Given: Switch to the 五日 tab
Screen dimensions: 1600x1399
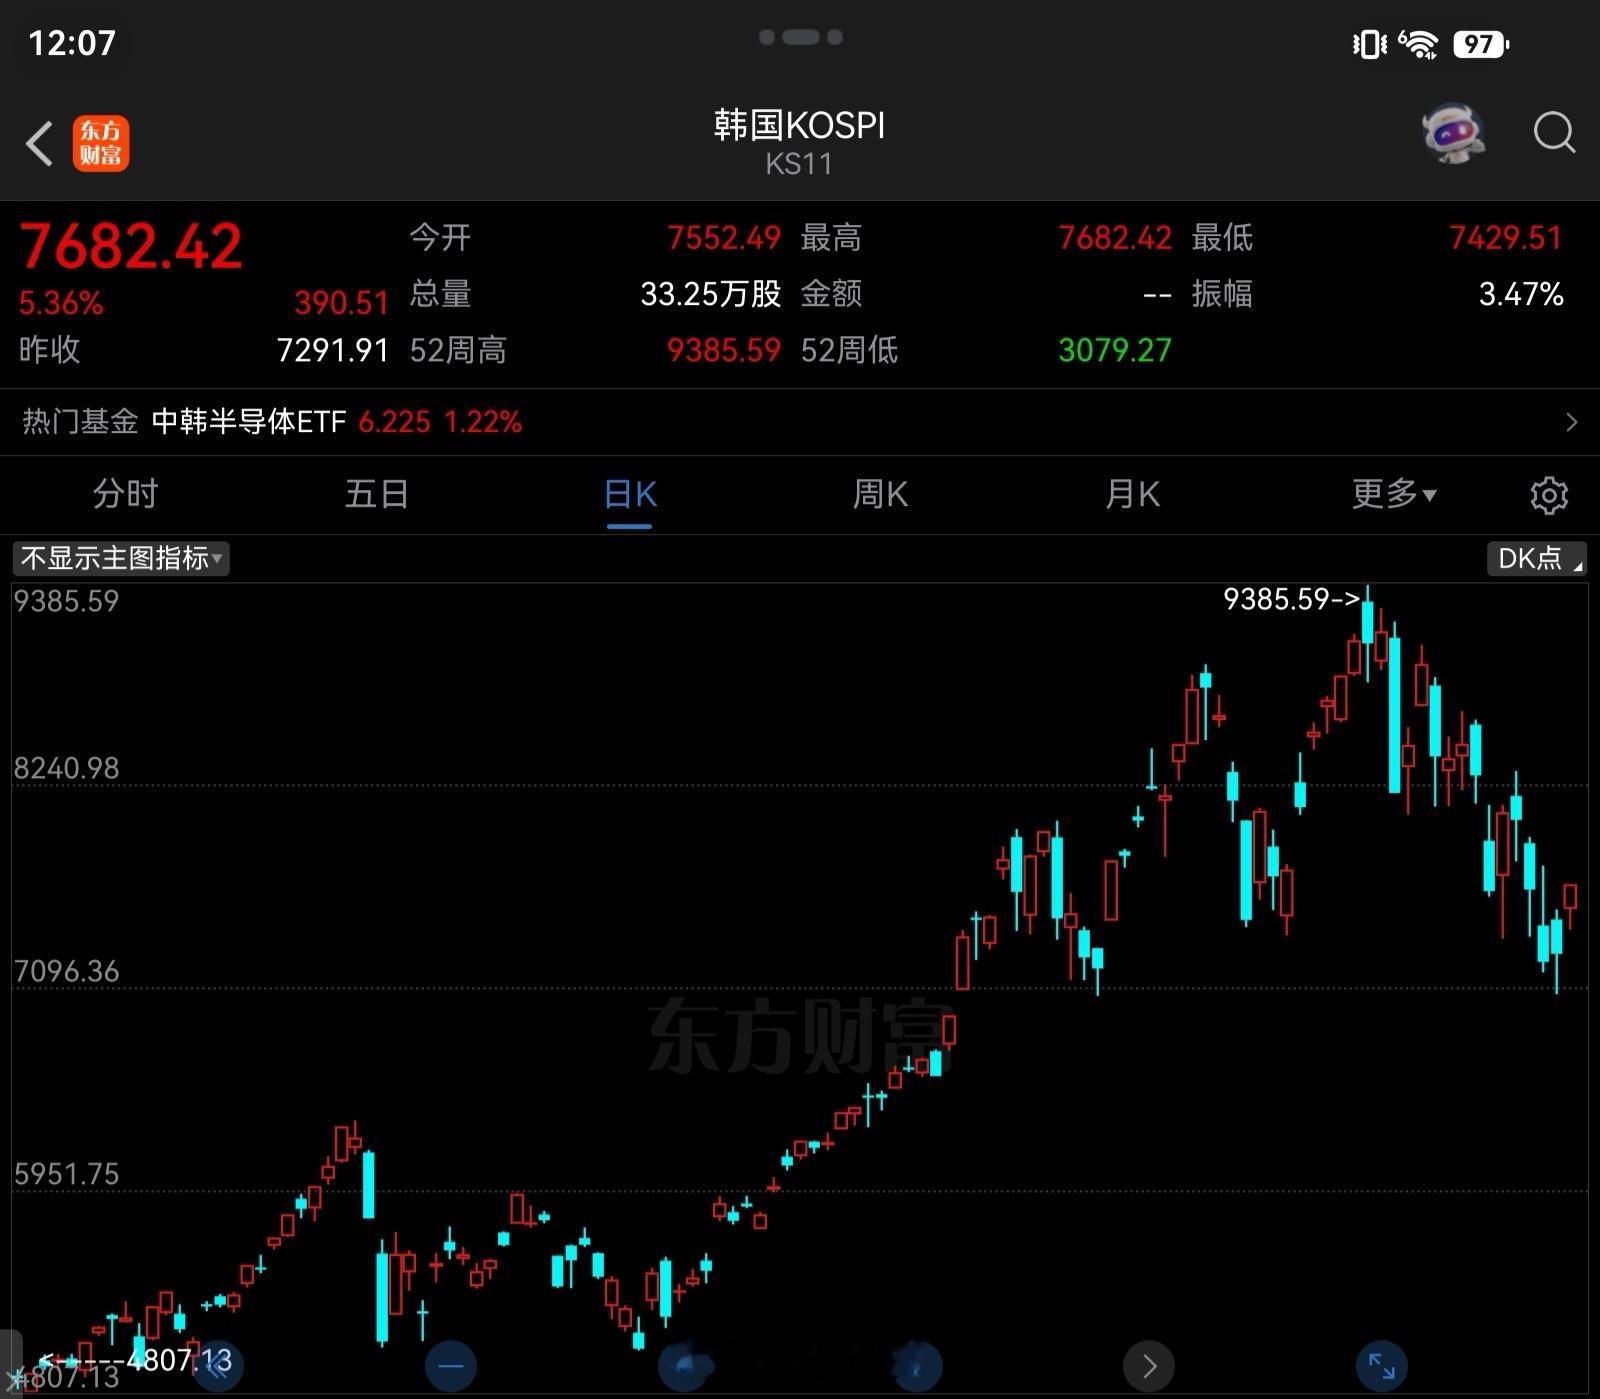Looking at the screenshot, I should 377,494.
